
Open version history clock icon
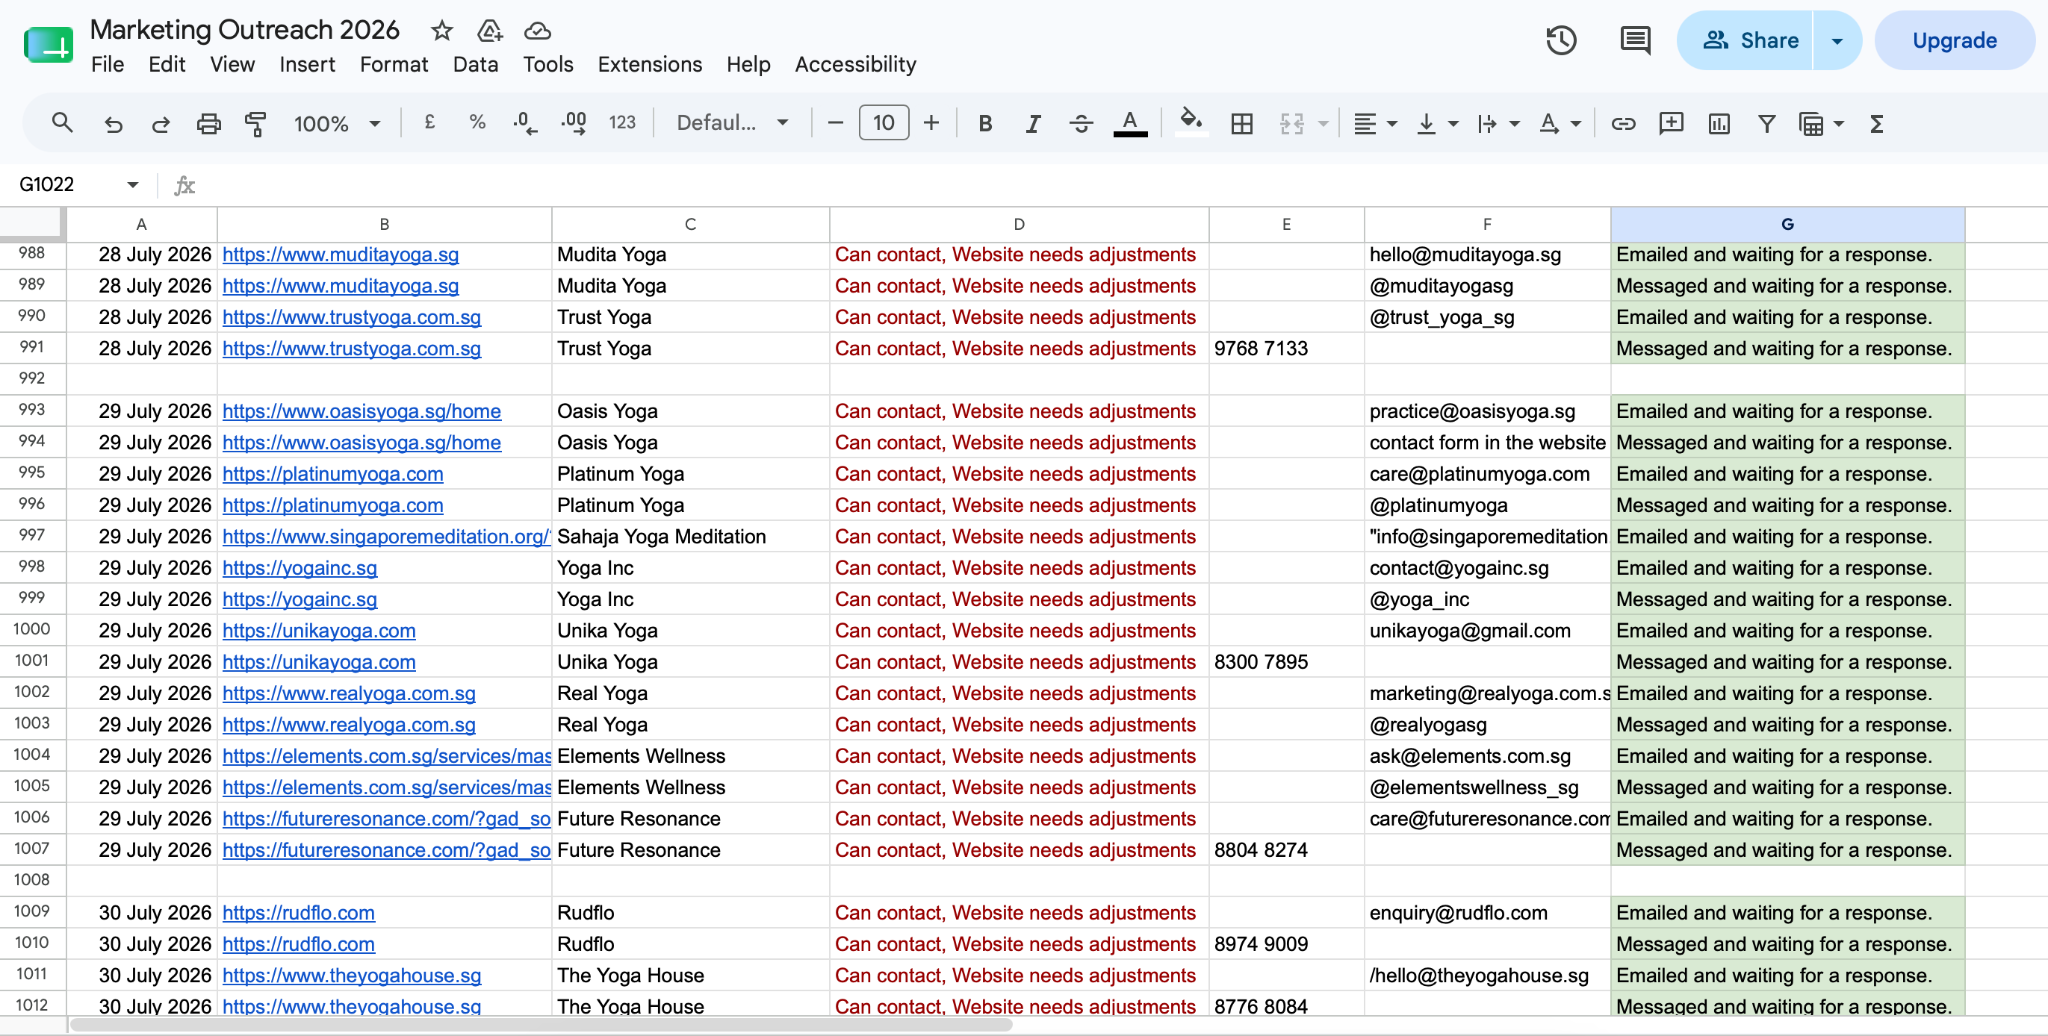point(1561,40)
